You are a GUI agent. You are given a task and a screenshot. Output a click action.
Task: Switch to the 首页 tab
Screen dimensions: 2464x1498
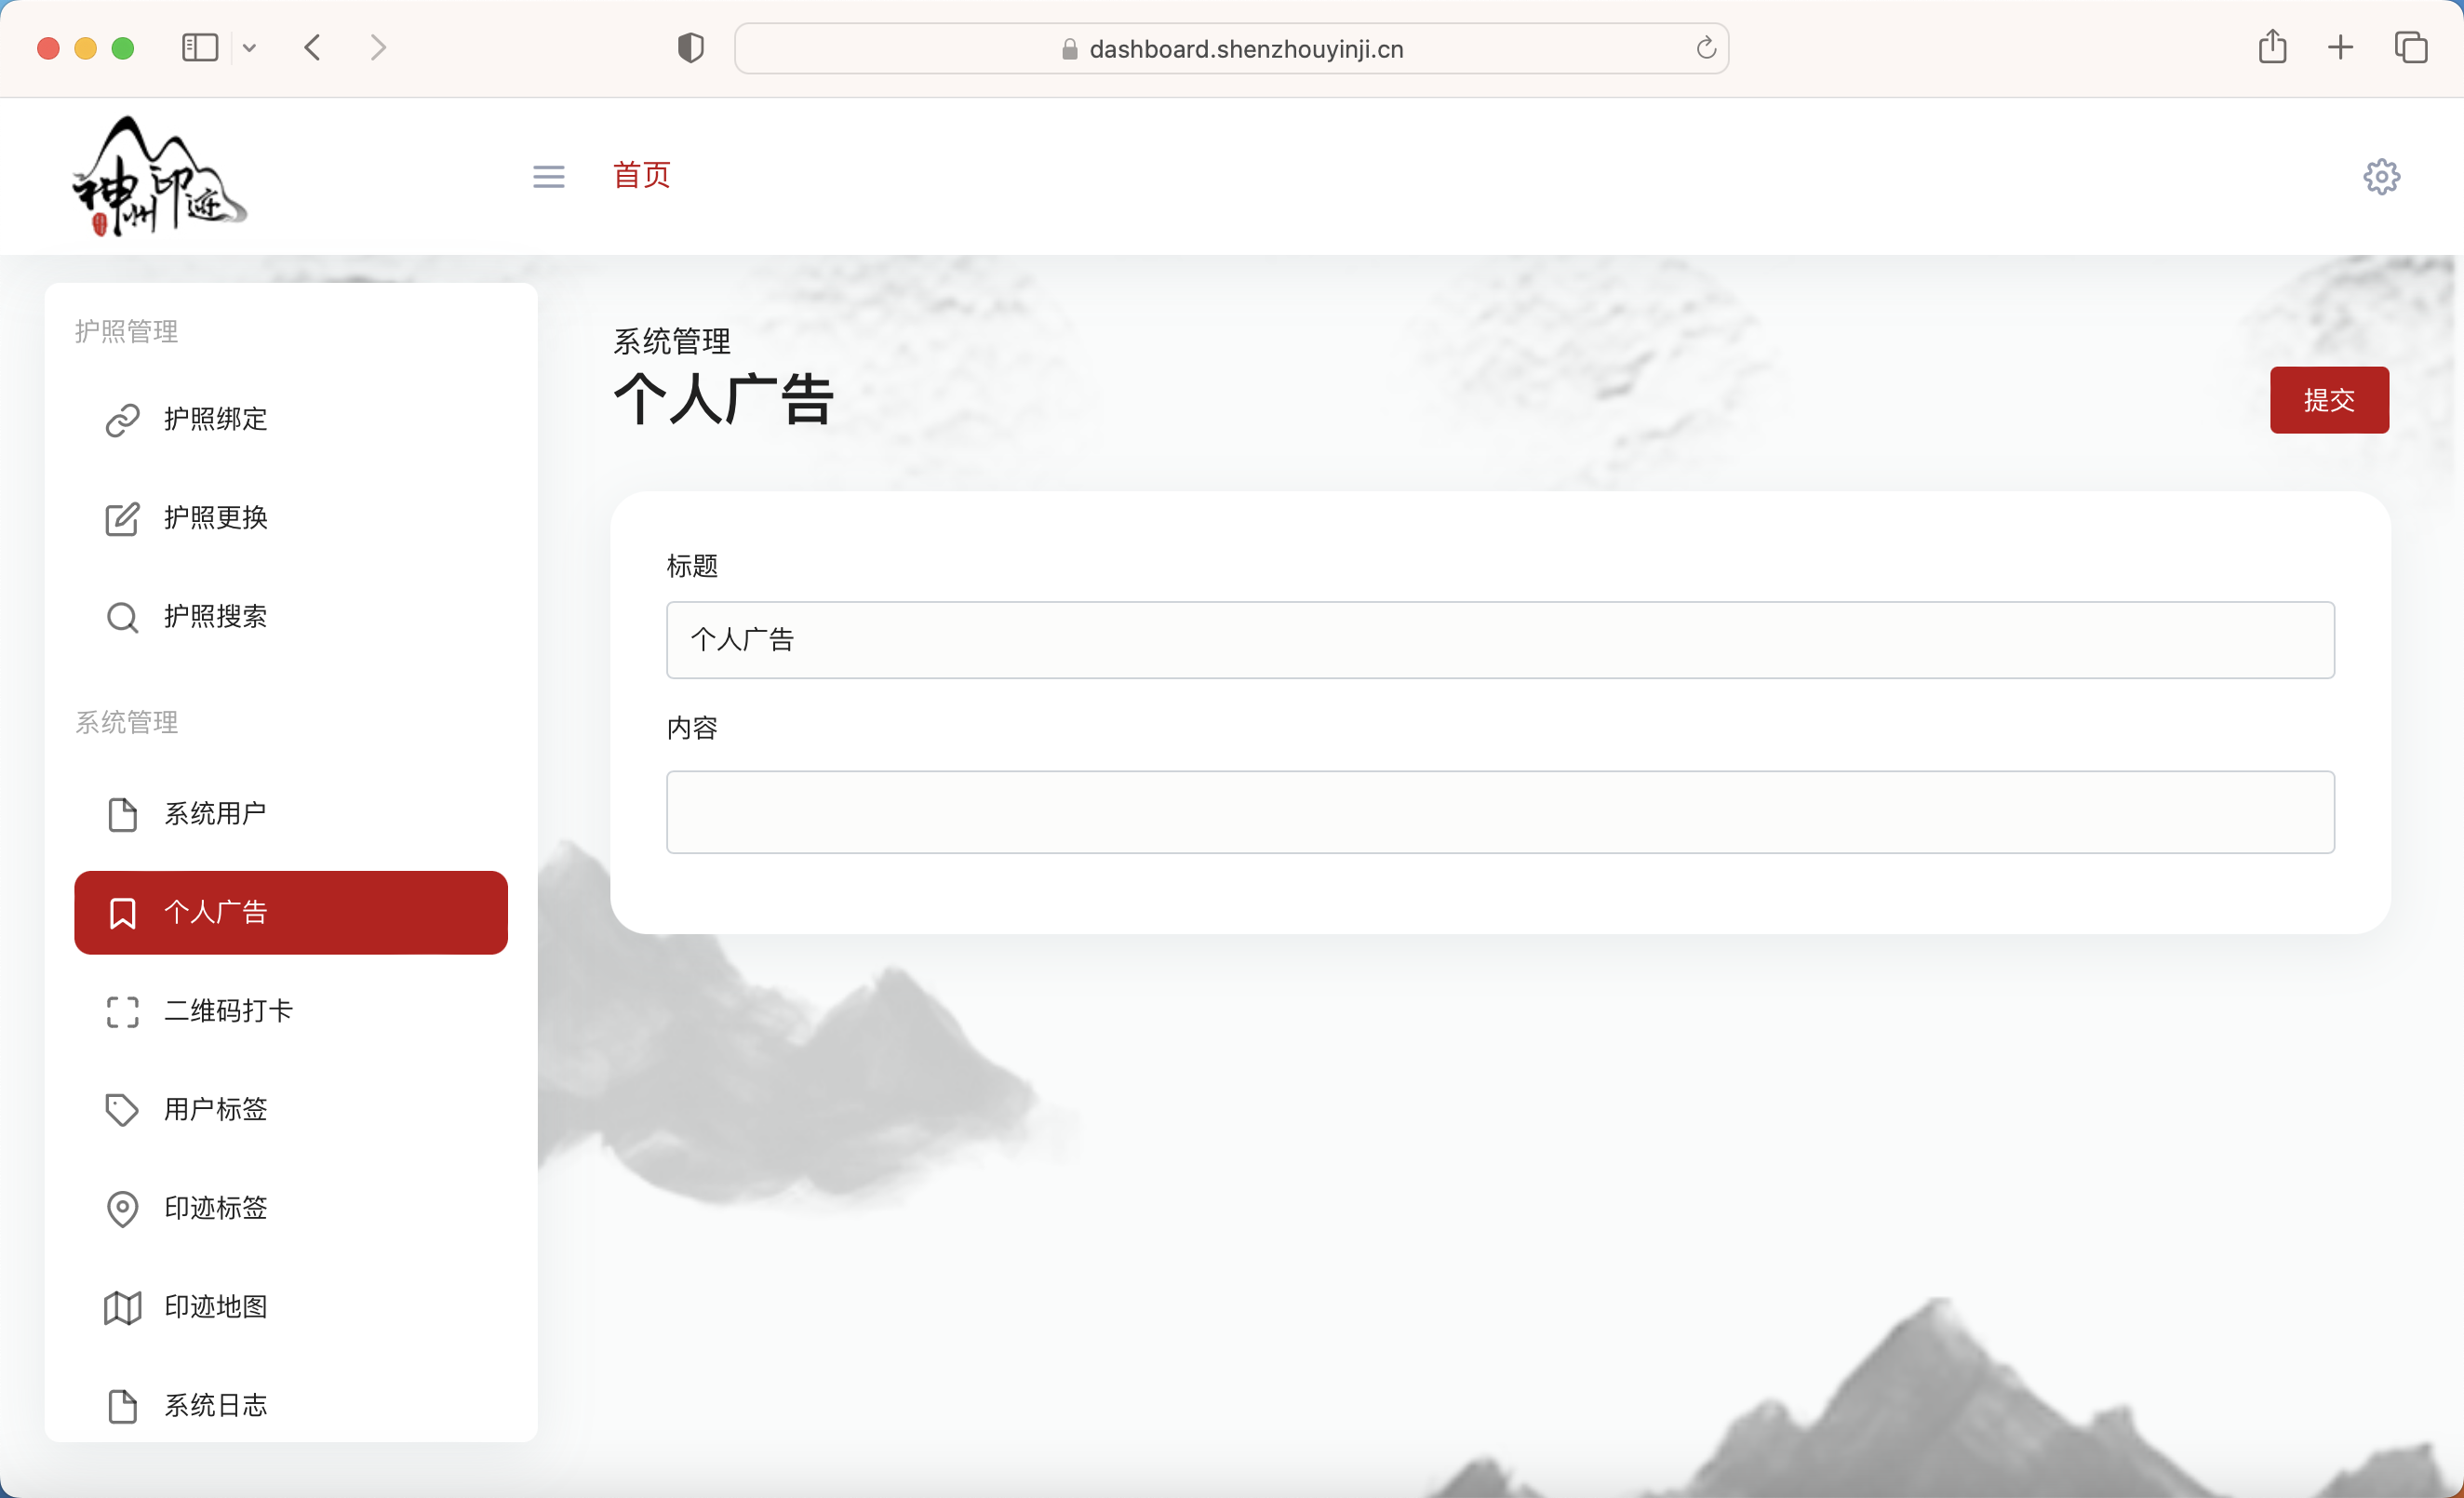pyautogui.click(x=641, y=176)
